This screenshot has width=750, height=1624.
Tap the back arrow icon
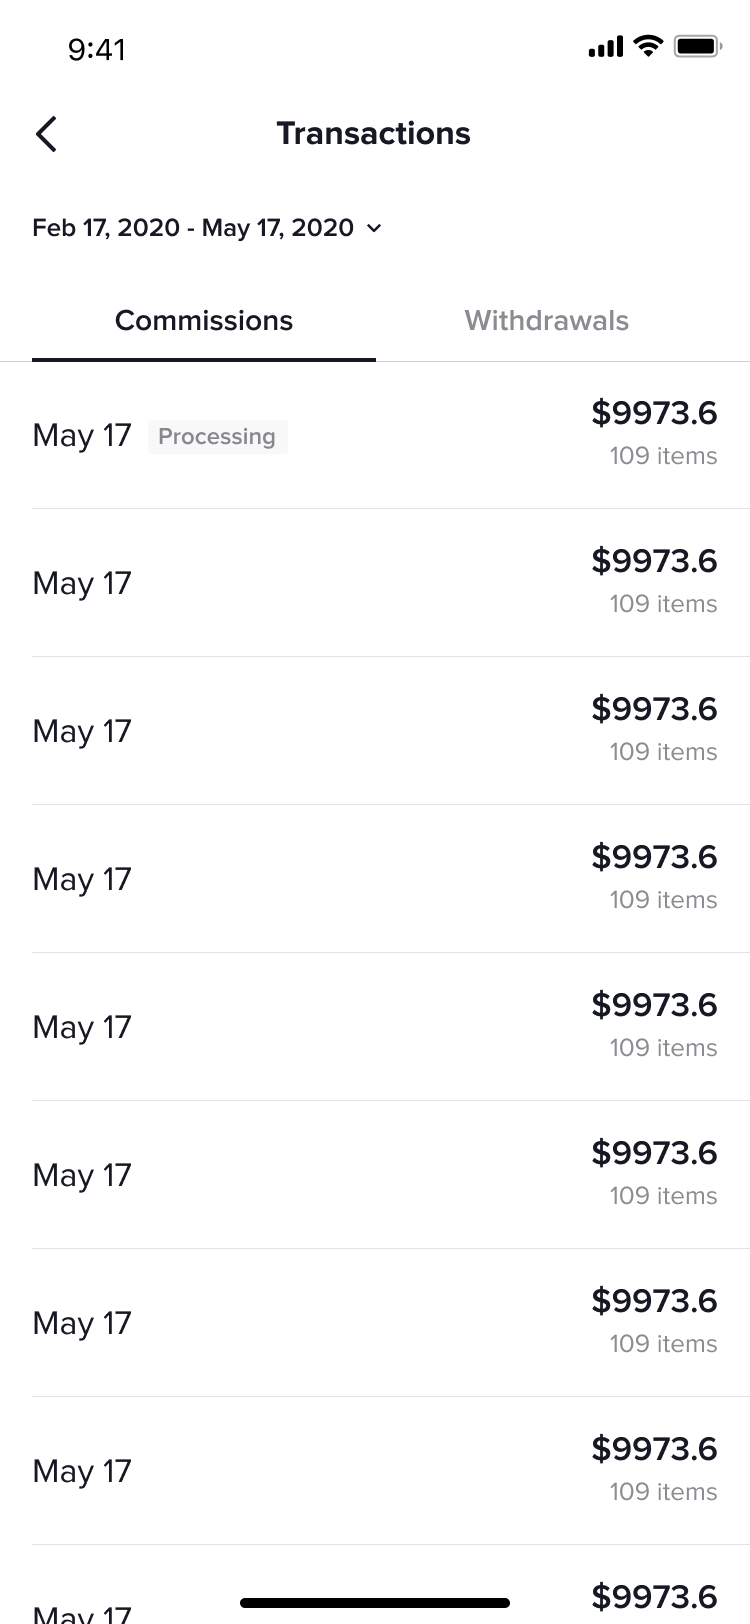[46, 134]
